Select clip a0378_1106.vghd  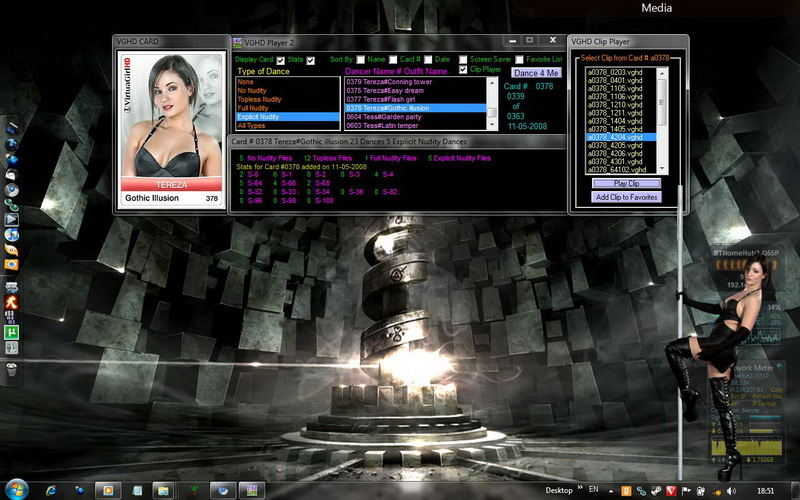pyautogui.click(x=621, y=96)
